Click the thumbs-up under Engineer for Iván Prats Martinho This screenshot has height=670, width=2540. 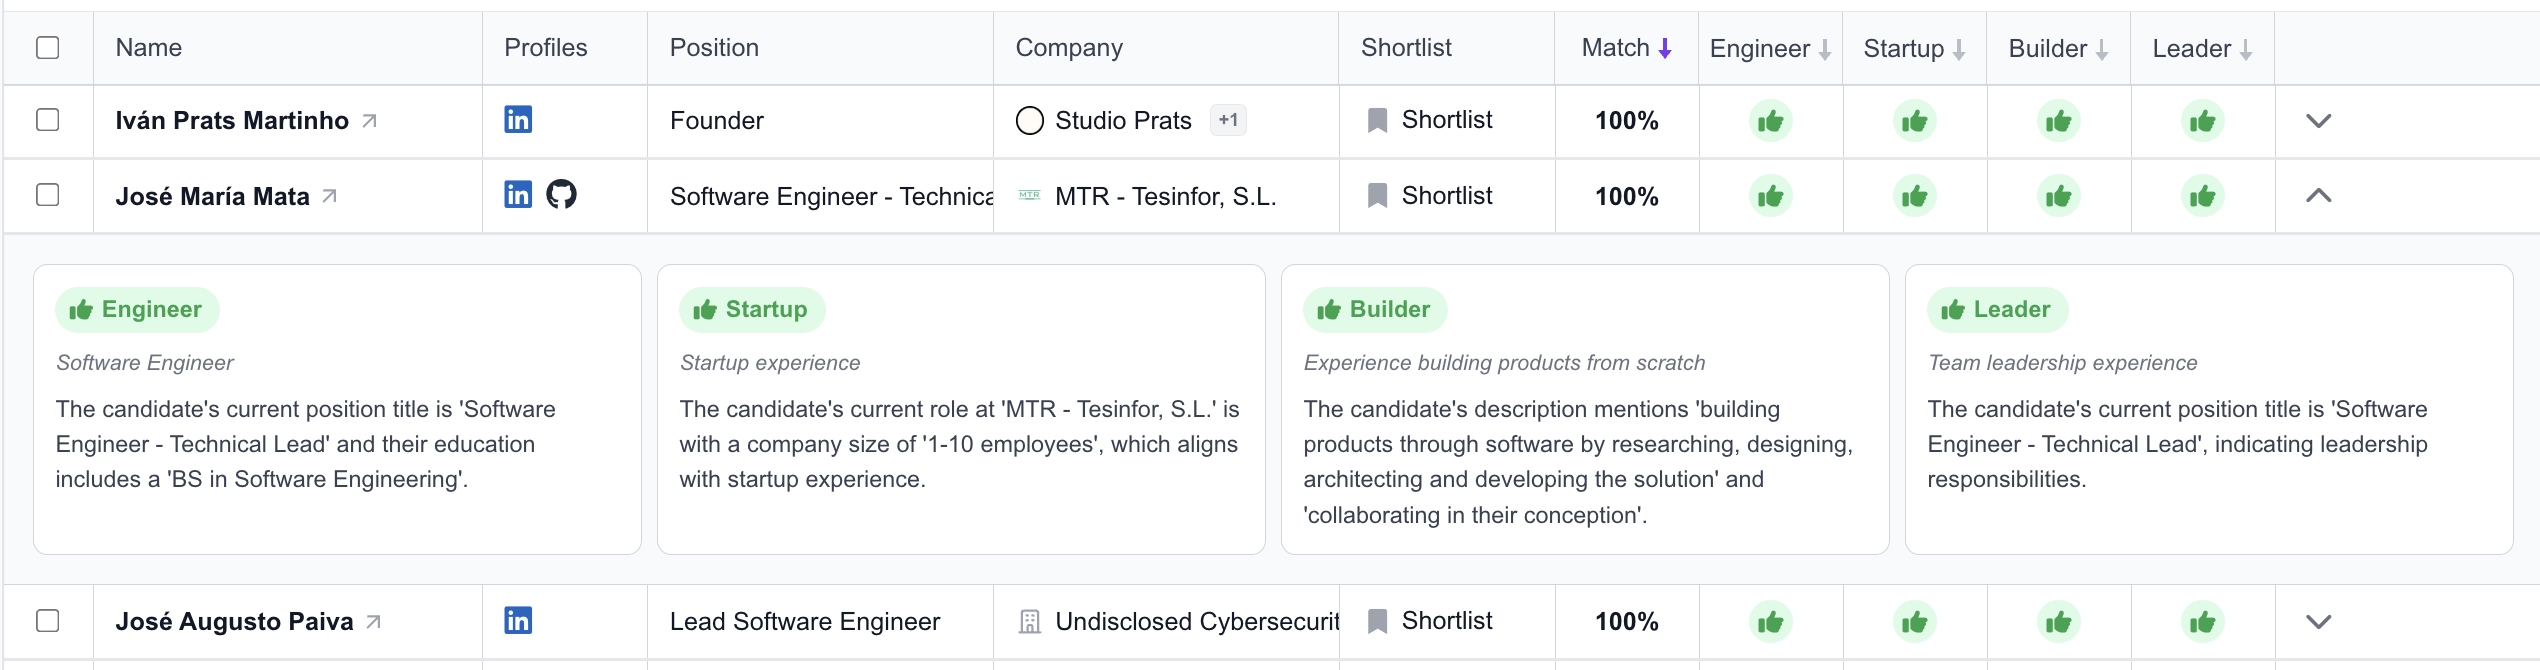[1770, 119]
